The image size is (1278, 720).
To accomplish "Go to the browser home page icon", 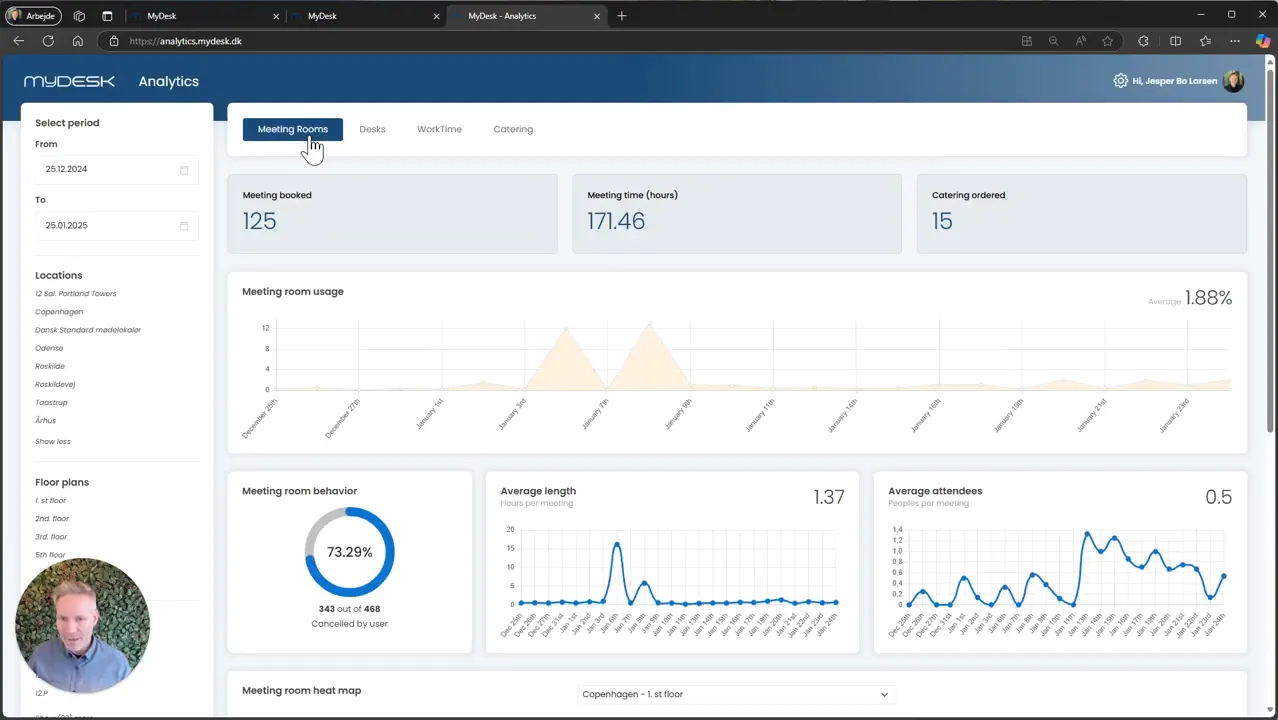I will 78,41.
